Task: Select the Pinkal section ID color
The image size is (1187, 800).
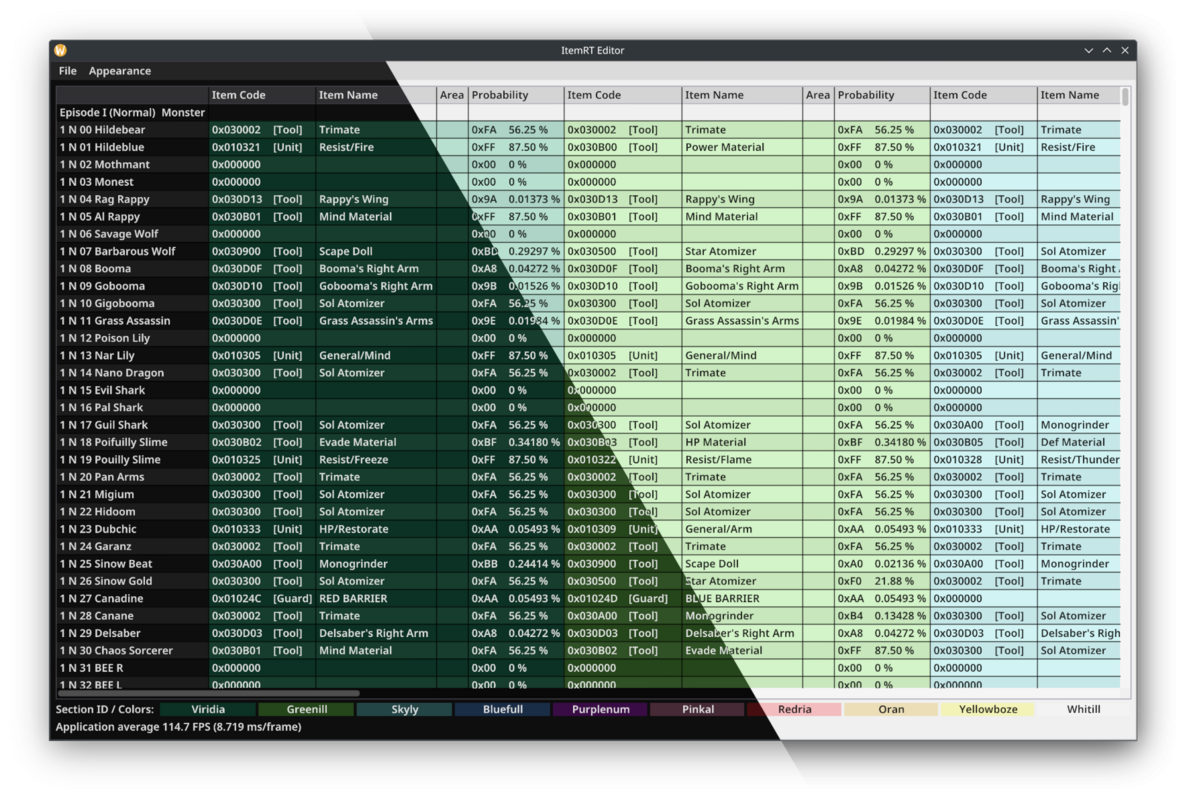Action: coord(697,709)
